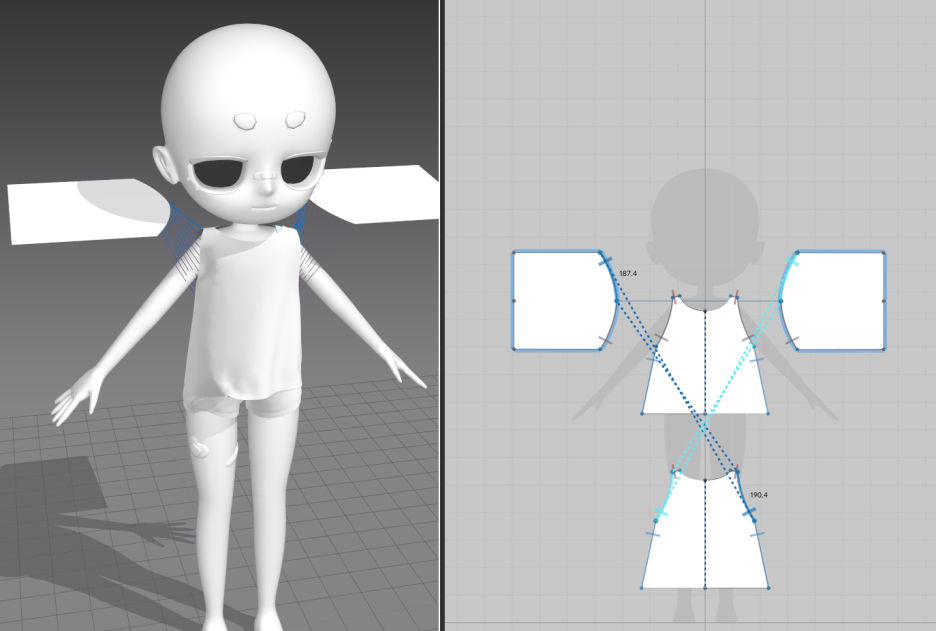The image size is (936, 631).
Task: Select the dashed center line of lower bodice pattern
Action: [x=706, y=533]
